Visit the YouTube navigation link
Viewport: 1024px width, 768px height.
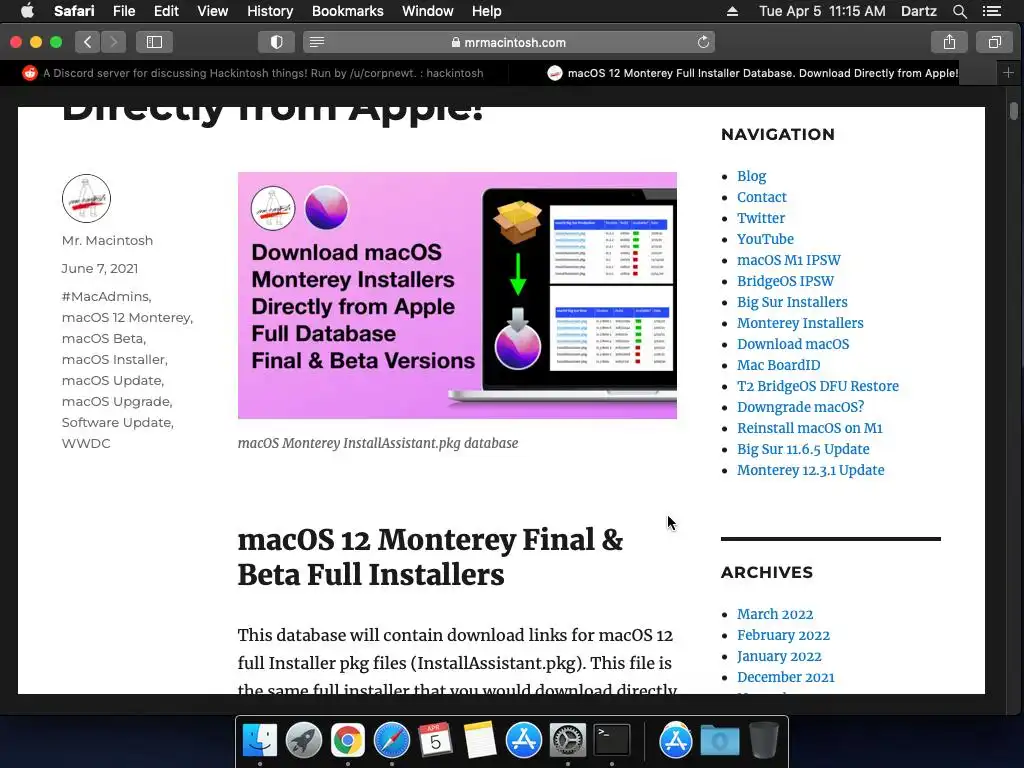click(x=765, y=239)
